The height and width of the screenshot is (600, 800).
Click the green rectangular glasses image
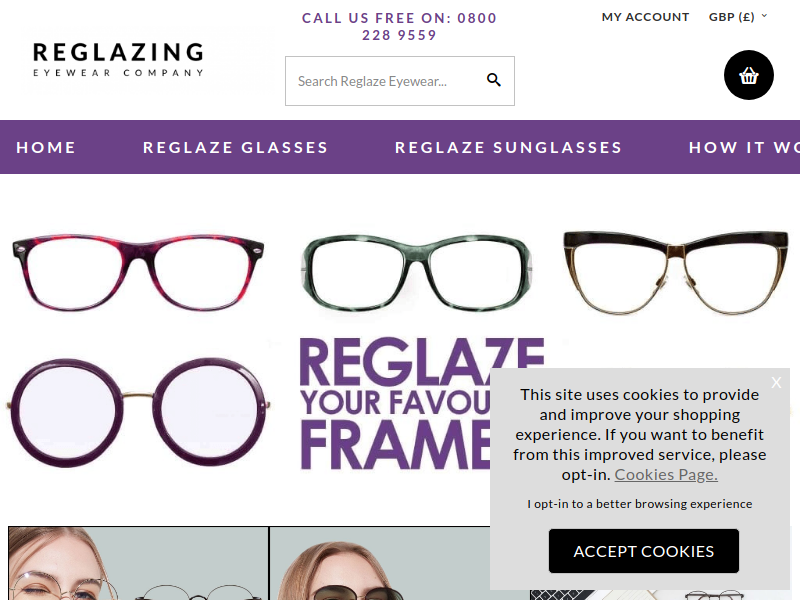416,272
